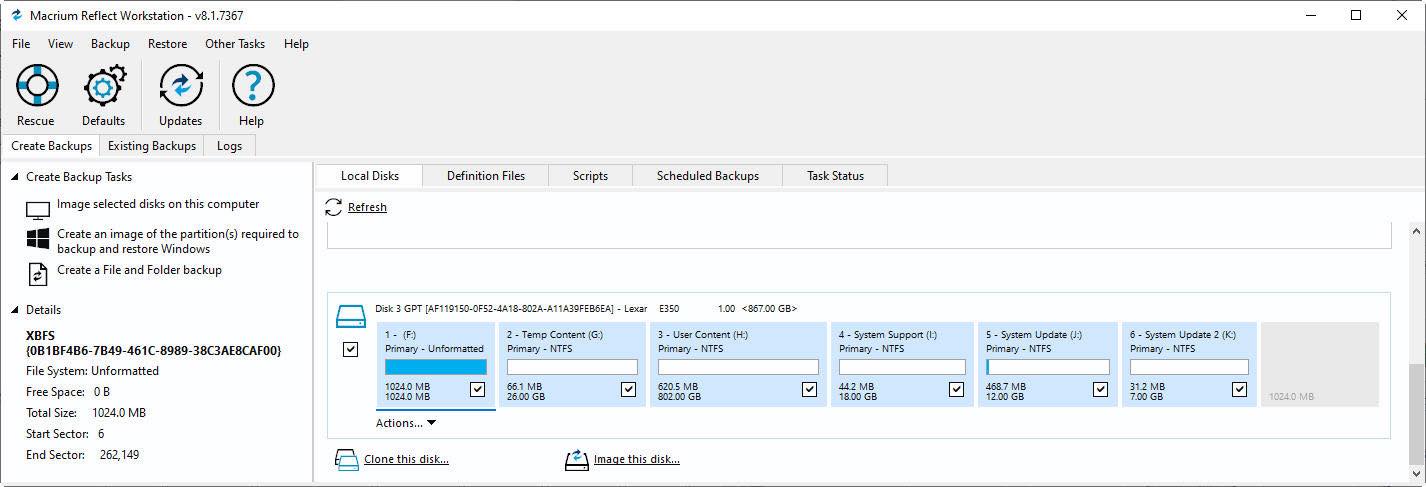Collapse the Create Backup Tasks section

(16, 177)
